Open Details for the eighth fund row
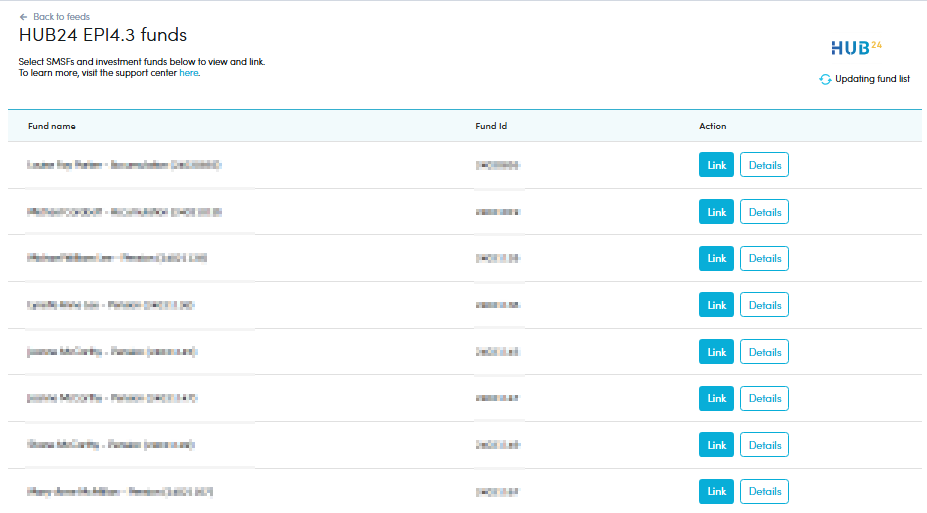This screenshot has height=513, width=927. [764, 491]
